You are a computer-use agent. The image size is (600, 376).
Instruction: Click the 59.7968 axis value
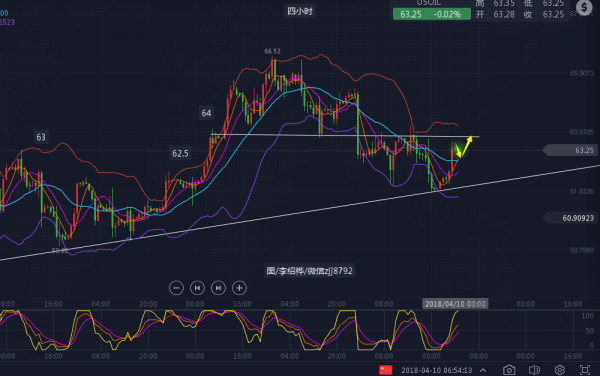click(582, 250)
